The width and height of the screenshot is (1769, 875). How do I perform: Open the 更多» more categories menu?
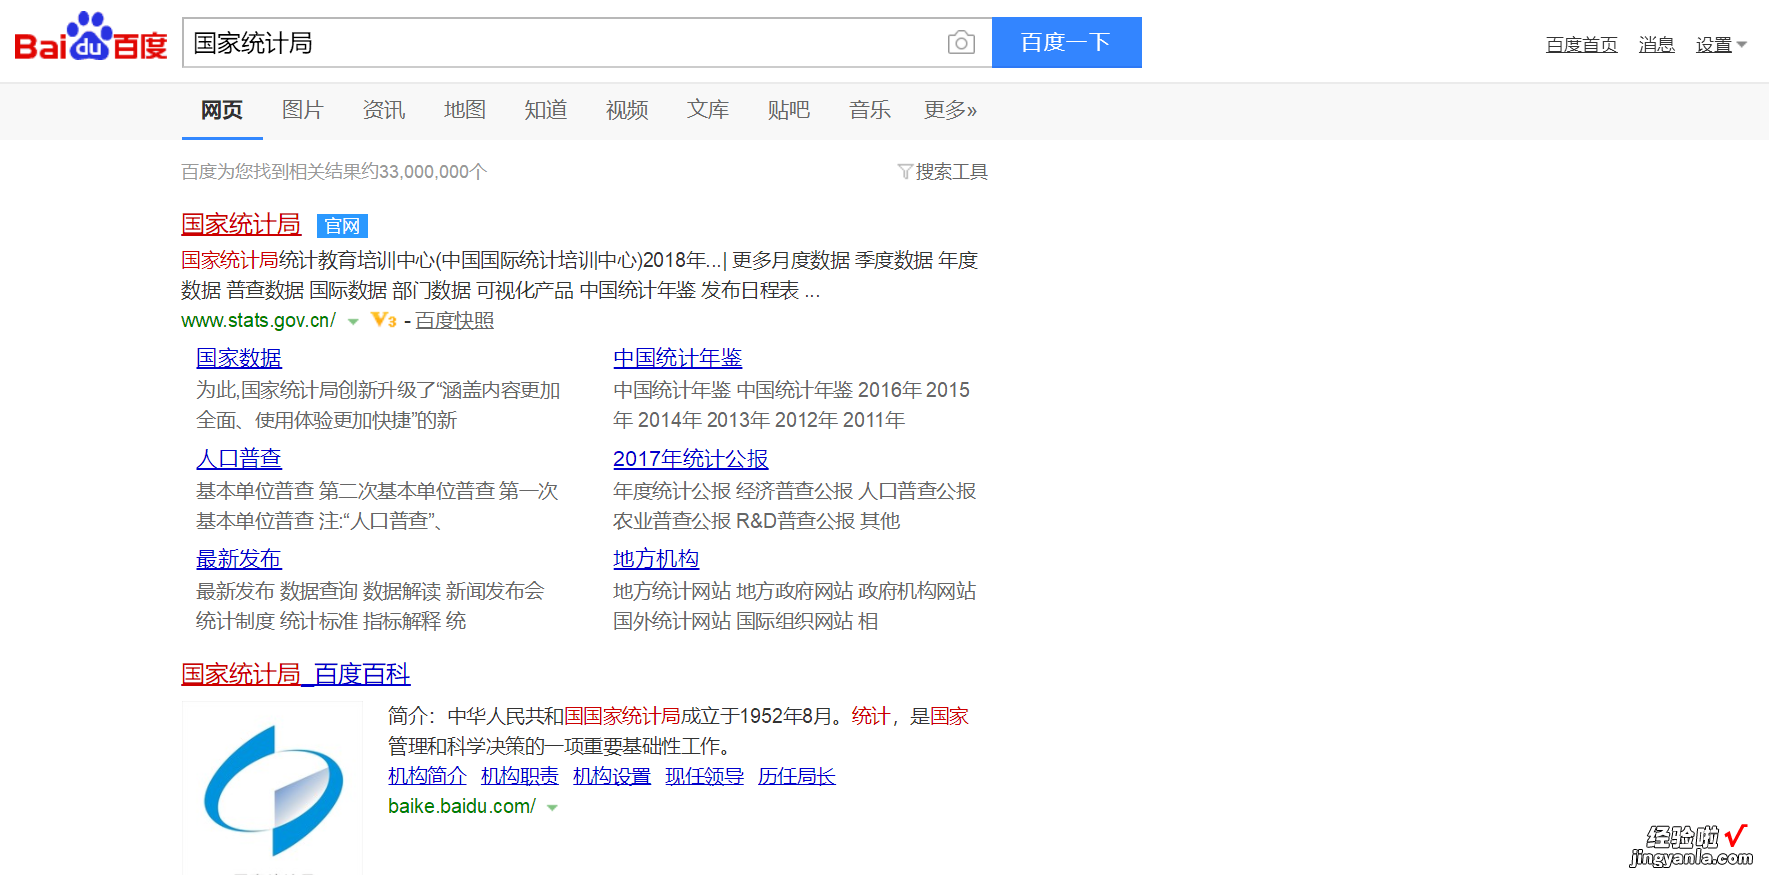tap(950, 110)
